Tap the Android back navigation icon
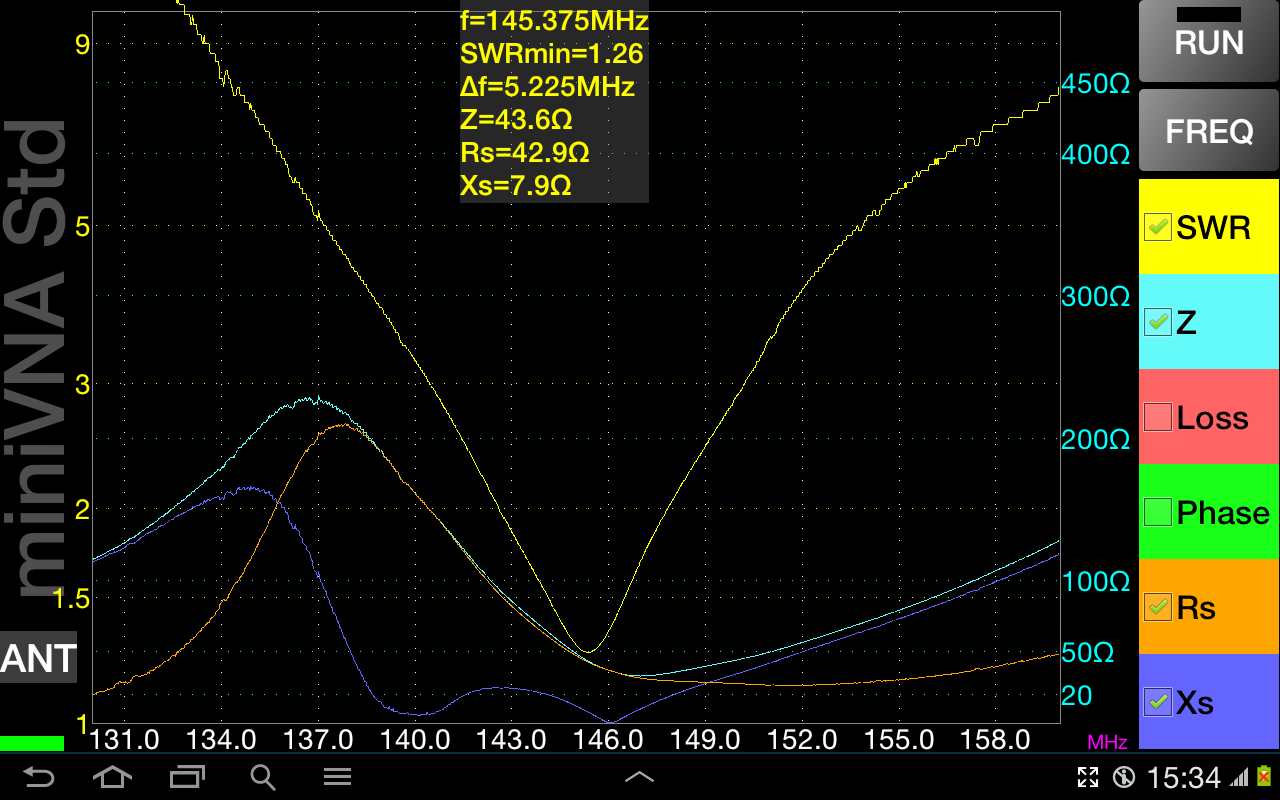Image resolution: width=1280 pixels, height=800 pixels. point(38,777)
